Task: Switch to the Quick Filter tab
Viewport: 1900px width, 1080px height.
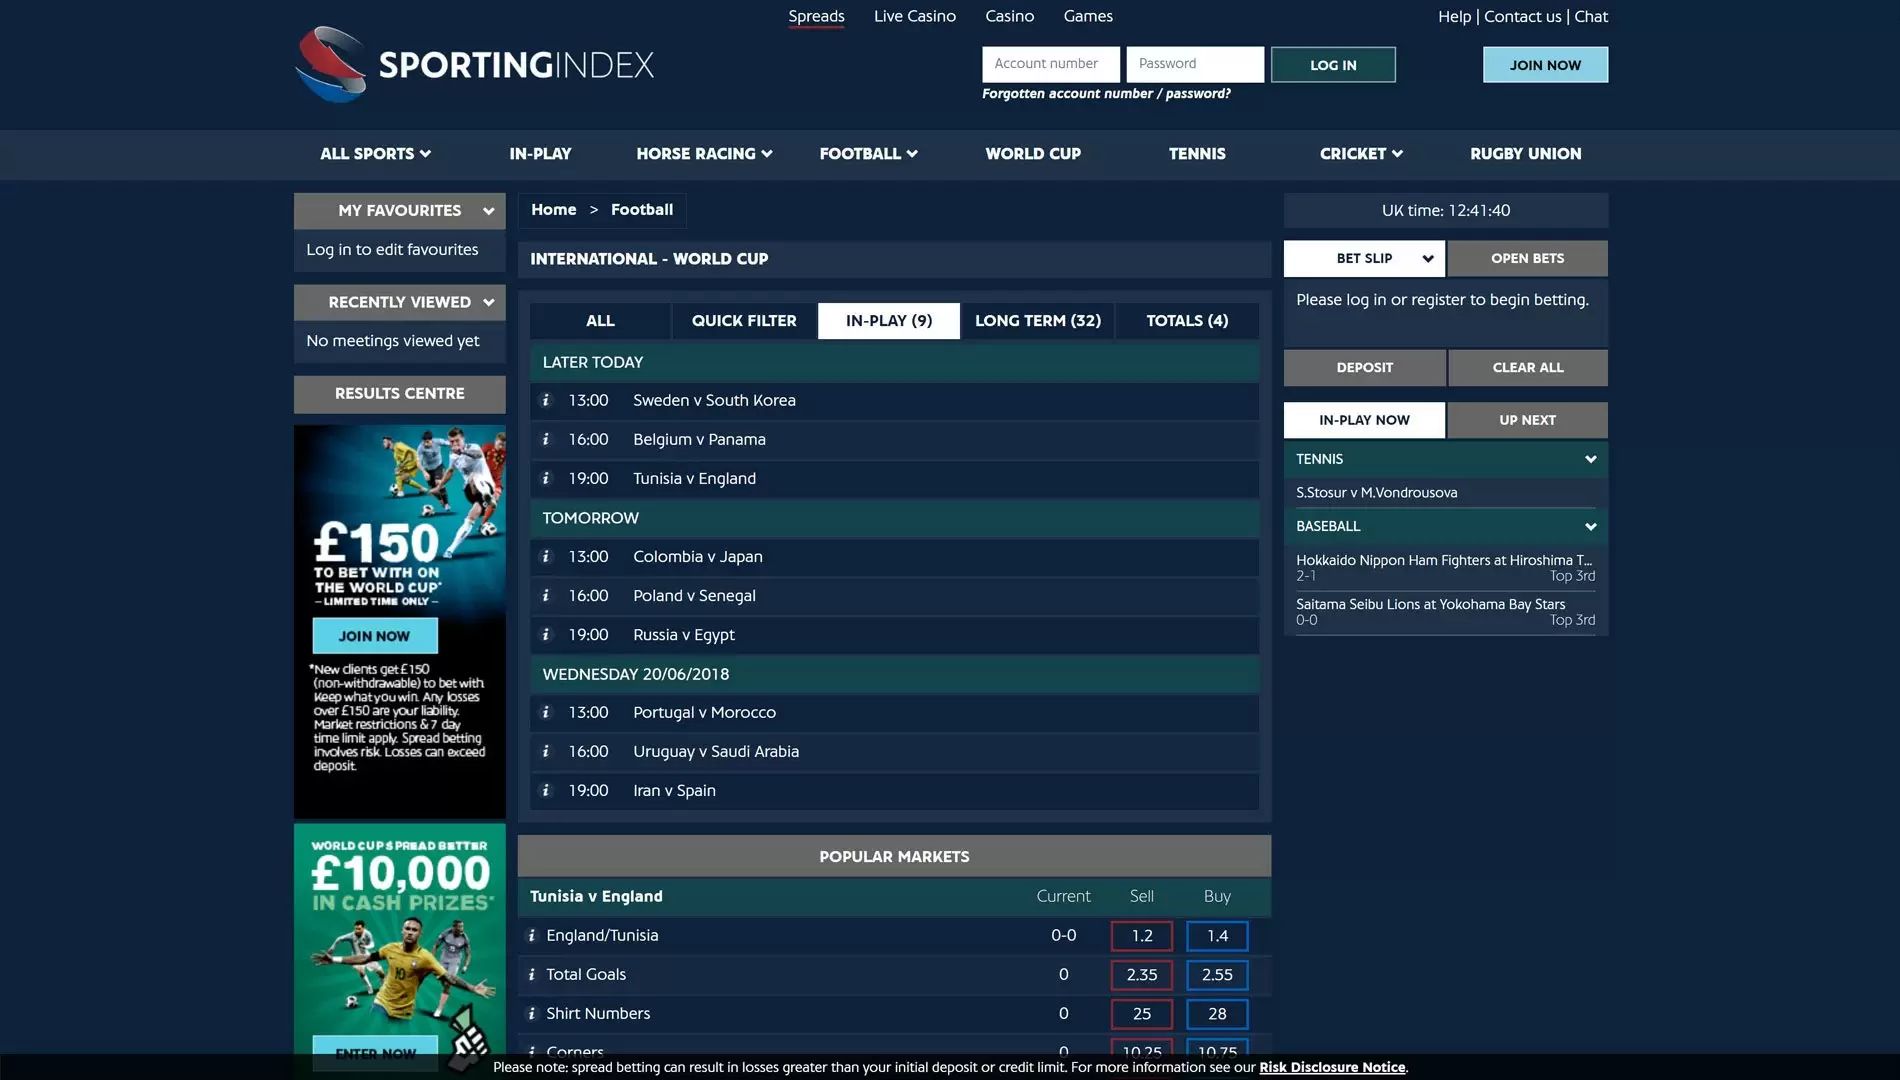Action: pyautogui.click(x=744, y=321)
